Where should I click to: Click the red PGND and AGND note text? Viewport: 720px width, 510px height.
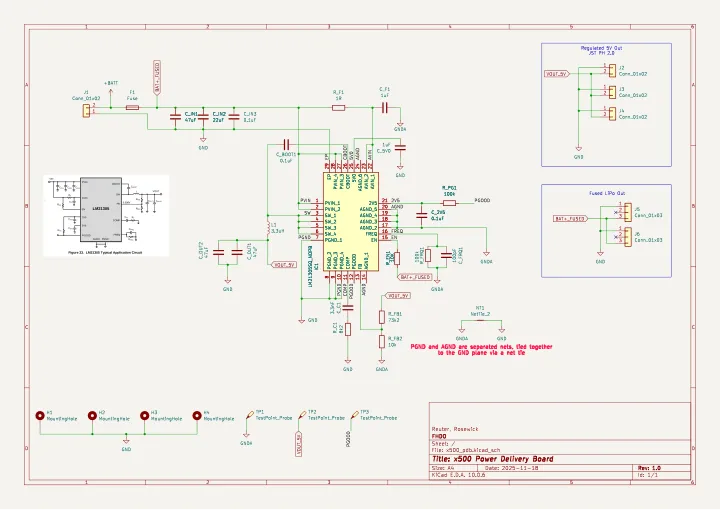click(x=481, y=350)
